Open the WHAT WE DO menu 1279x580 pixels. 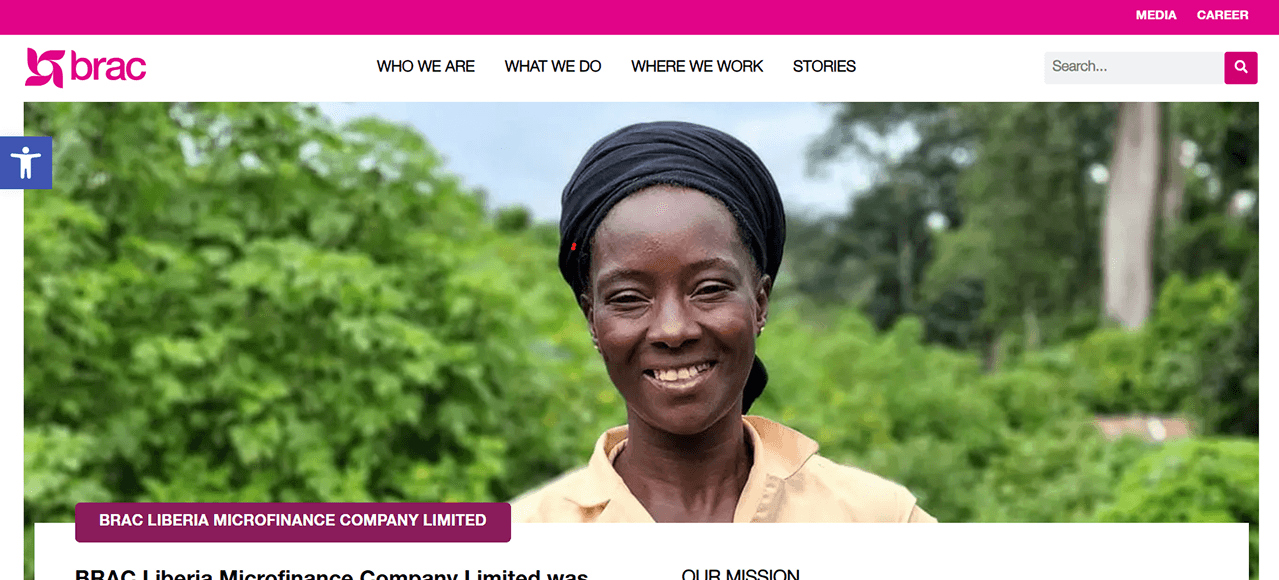pyautogui.click(x=553, y=66)
